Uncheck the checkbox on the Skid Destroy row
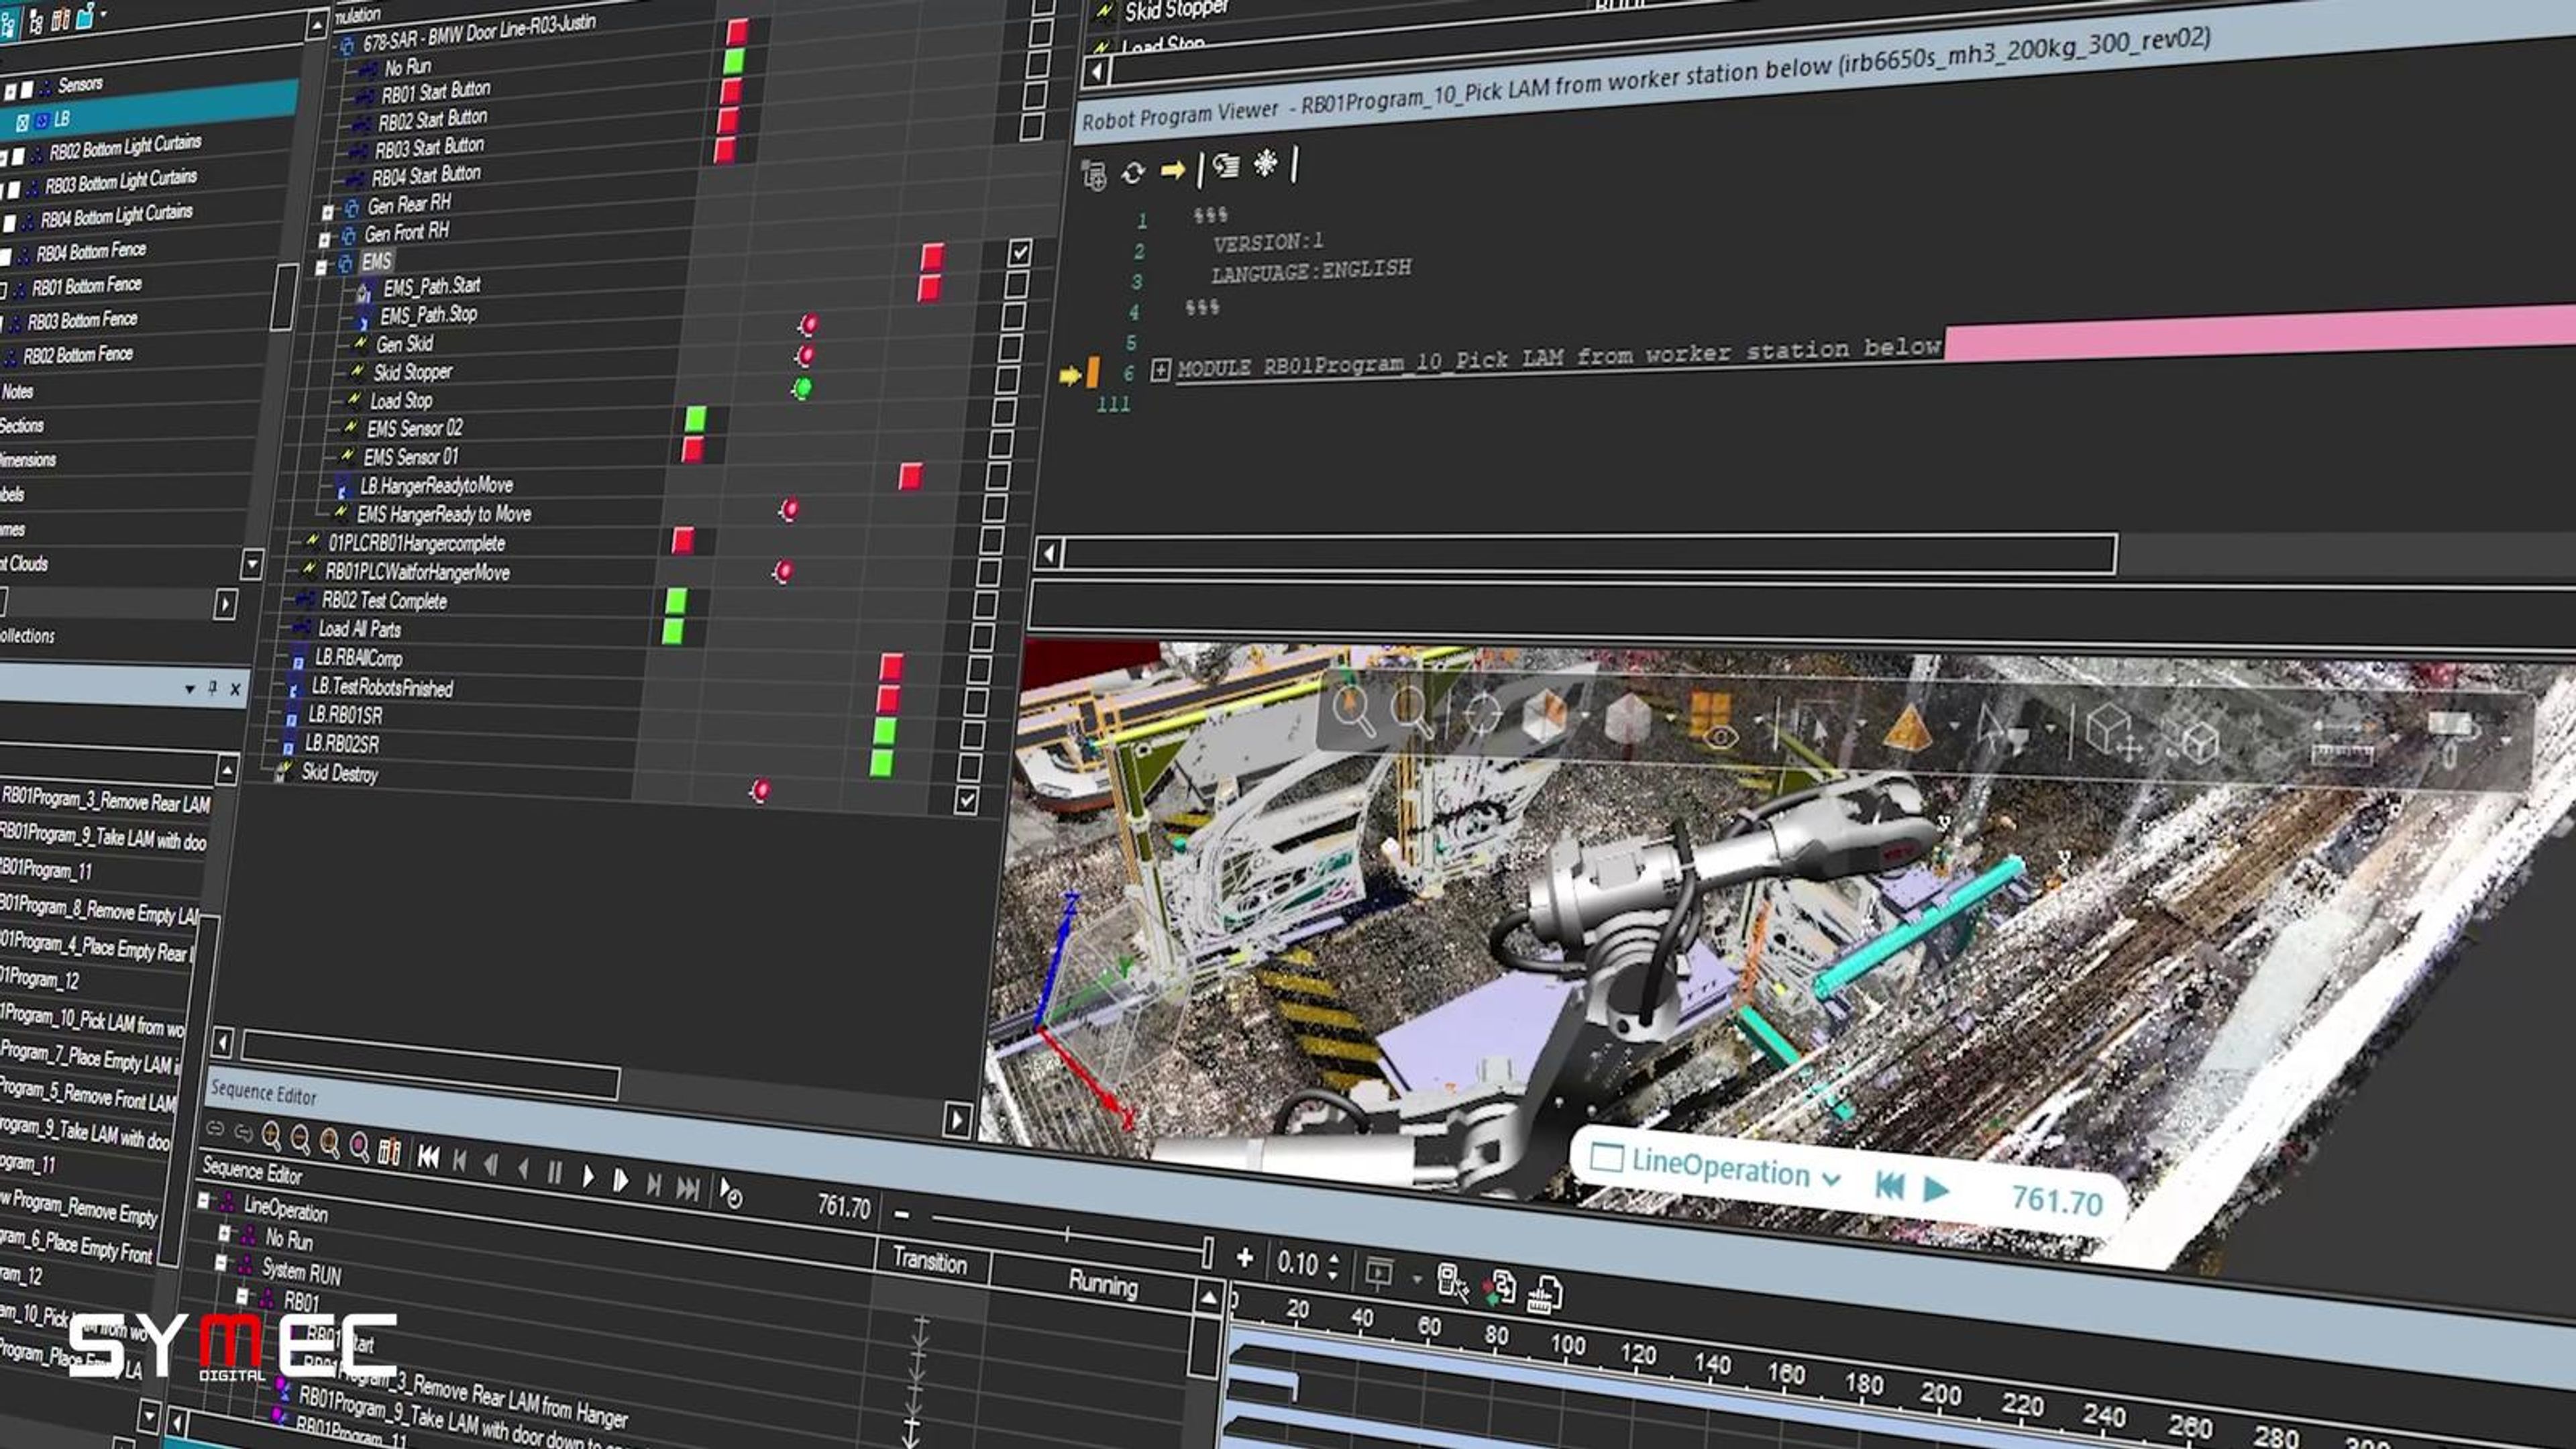 pyautogui.click(x=966, y=800)
